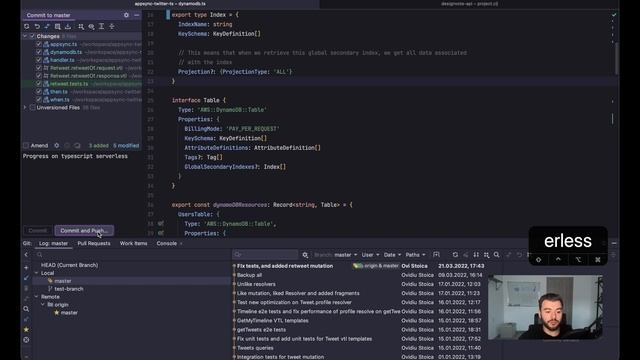Select the Commit to master tab

(x=49, y=15)
